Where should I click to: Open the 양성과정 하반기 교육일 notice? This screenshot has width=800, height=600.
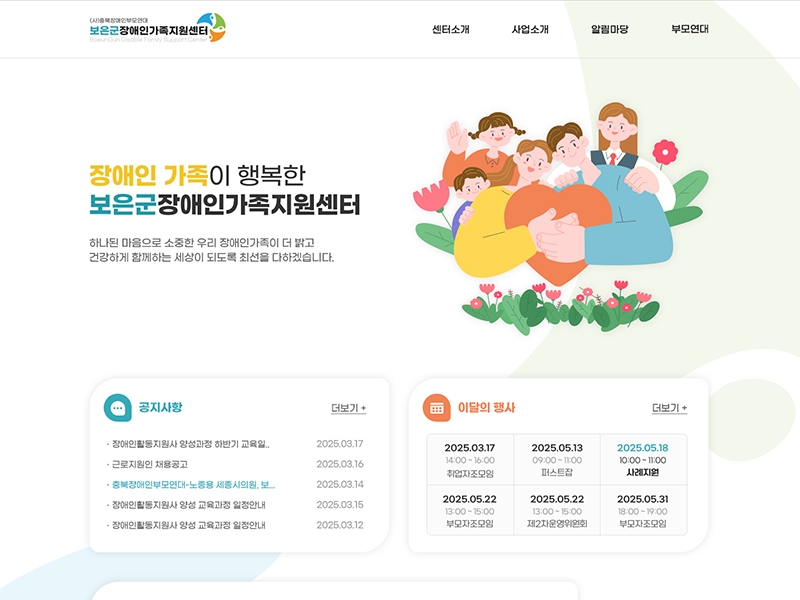pos(190,444)
